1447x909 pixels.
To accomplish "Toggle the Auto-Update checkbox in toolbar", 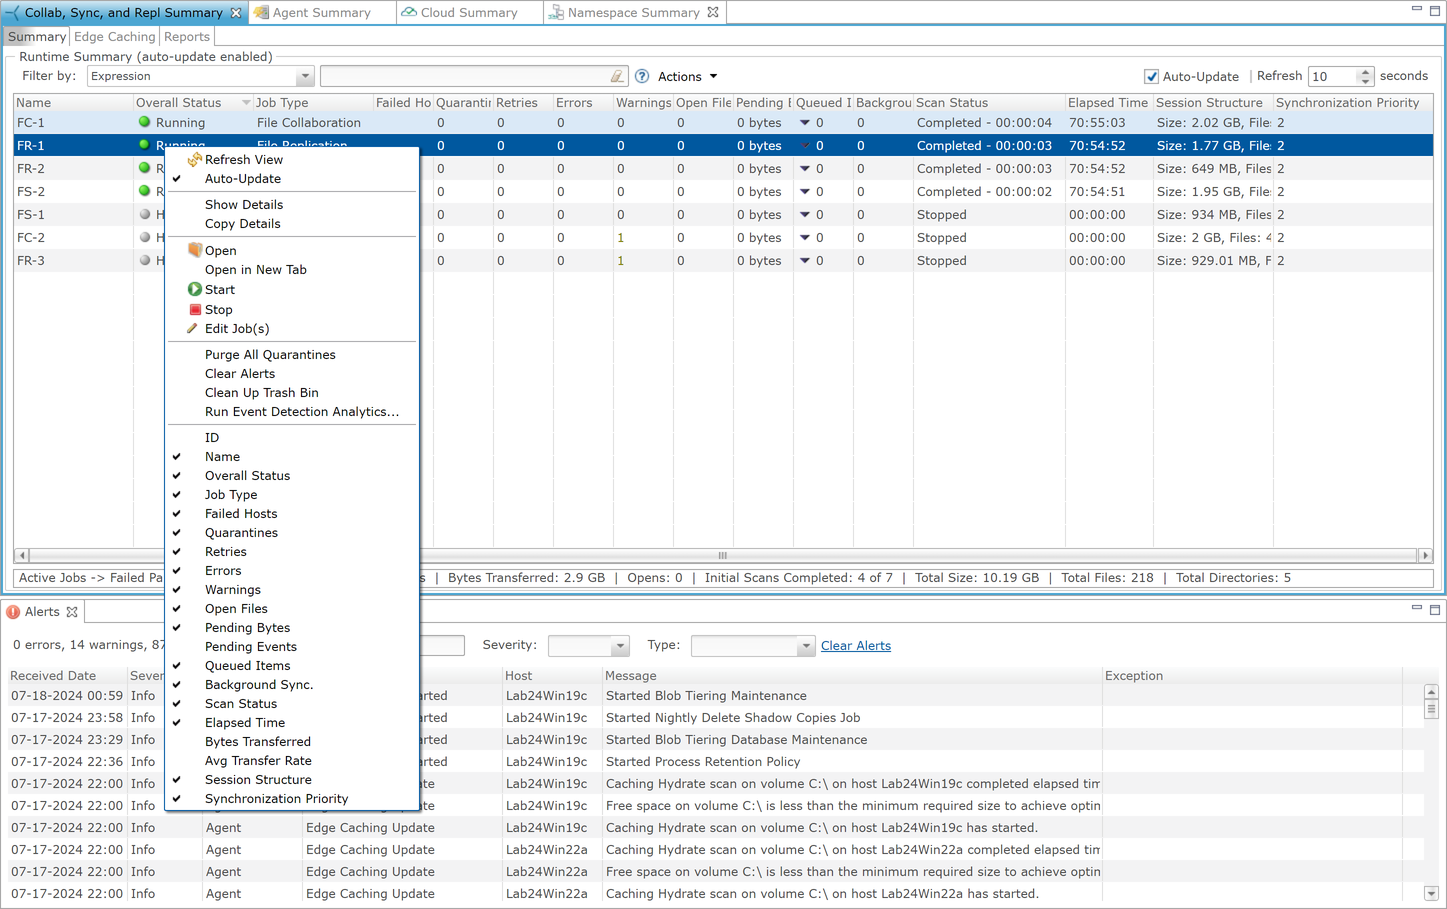I will pyautogui.click(x=1151, y=77).
